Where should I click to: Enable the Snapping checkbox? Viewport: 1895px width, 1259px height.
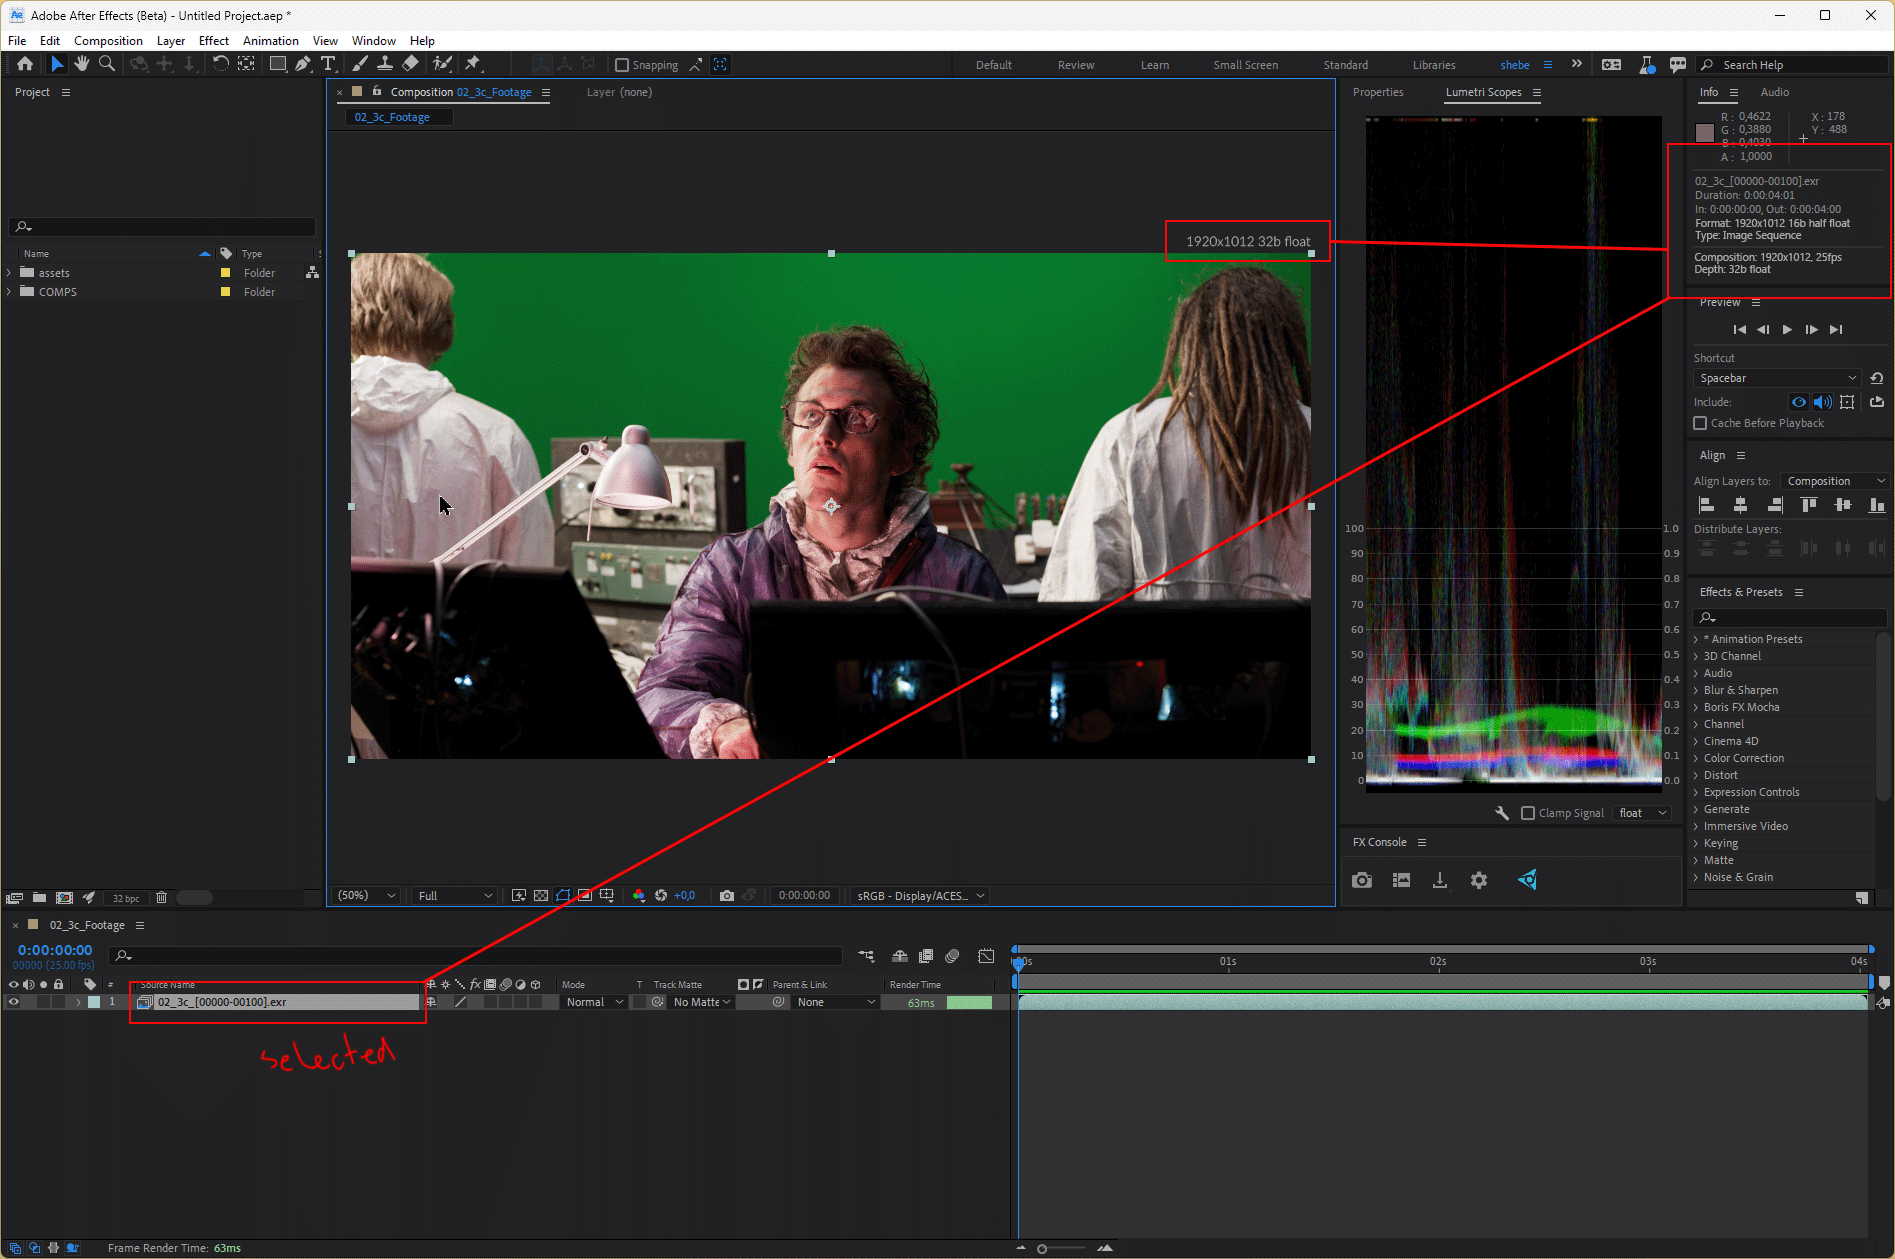pyautogui.click(x=621, y=64)
